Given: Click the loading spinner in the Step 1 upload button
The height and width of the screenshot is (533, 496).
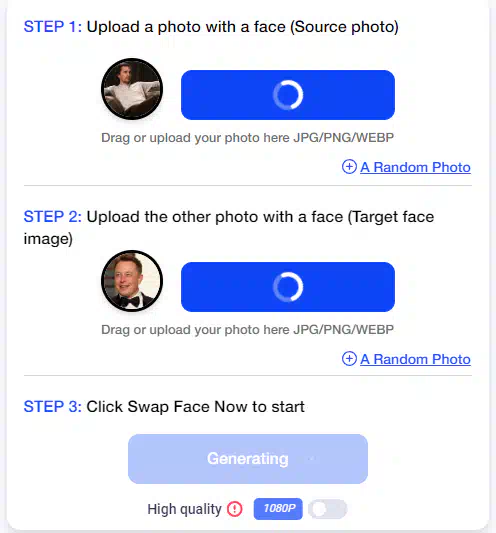Looking at the screenshot, I should 288,95.
